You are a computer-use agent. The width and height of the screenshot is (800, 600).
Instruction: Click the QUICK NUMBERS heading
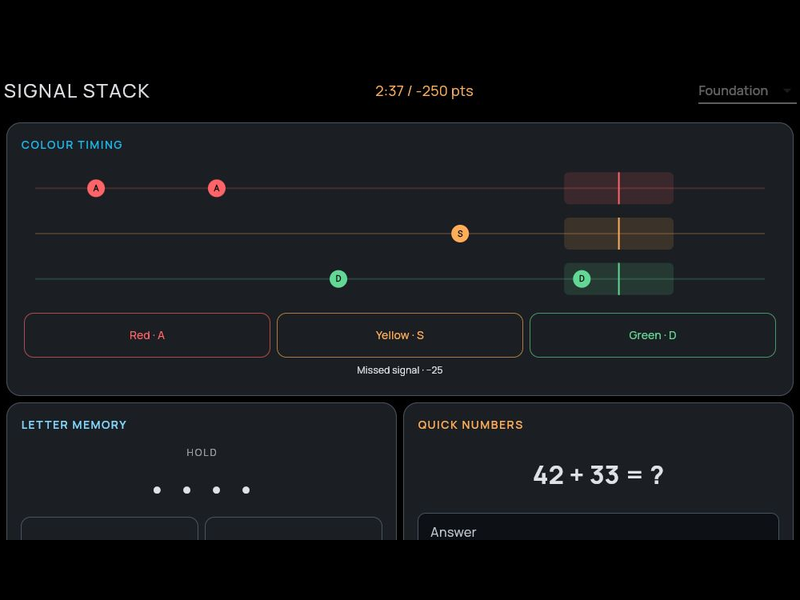click(470, 425)
